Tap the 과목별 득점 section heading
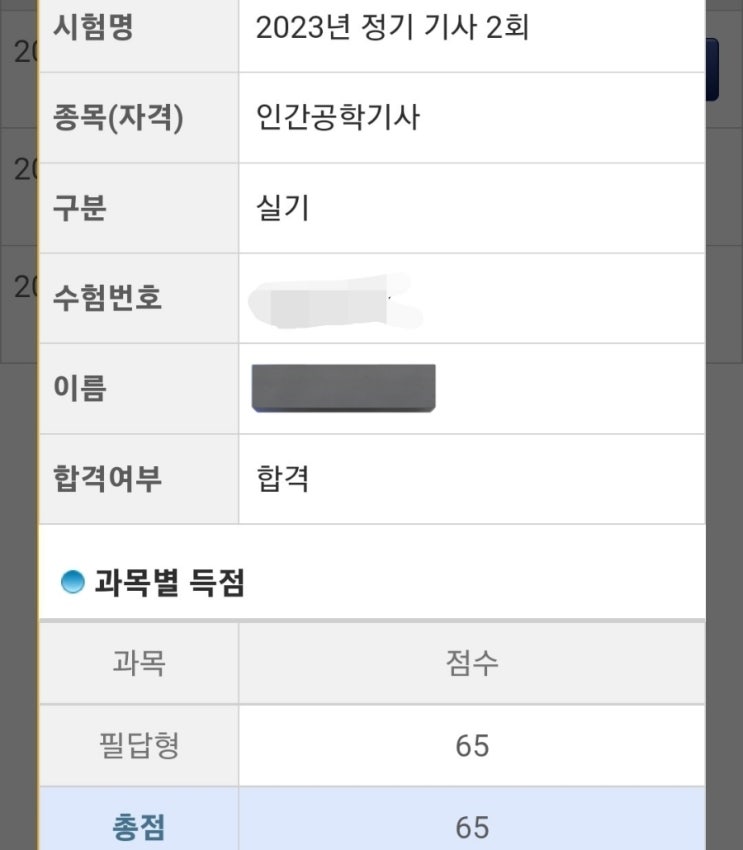743x850 pixels. (x=169, y=583)
